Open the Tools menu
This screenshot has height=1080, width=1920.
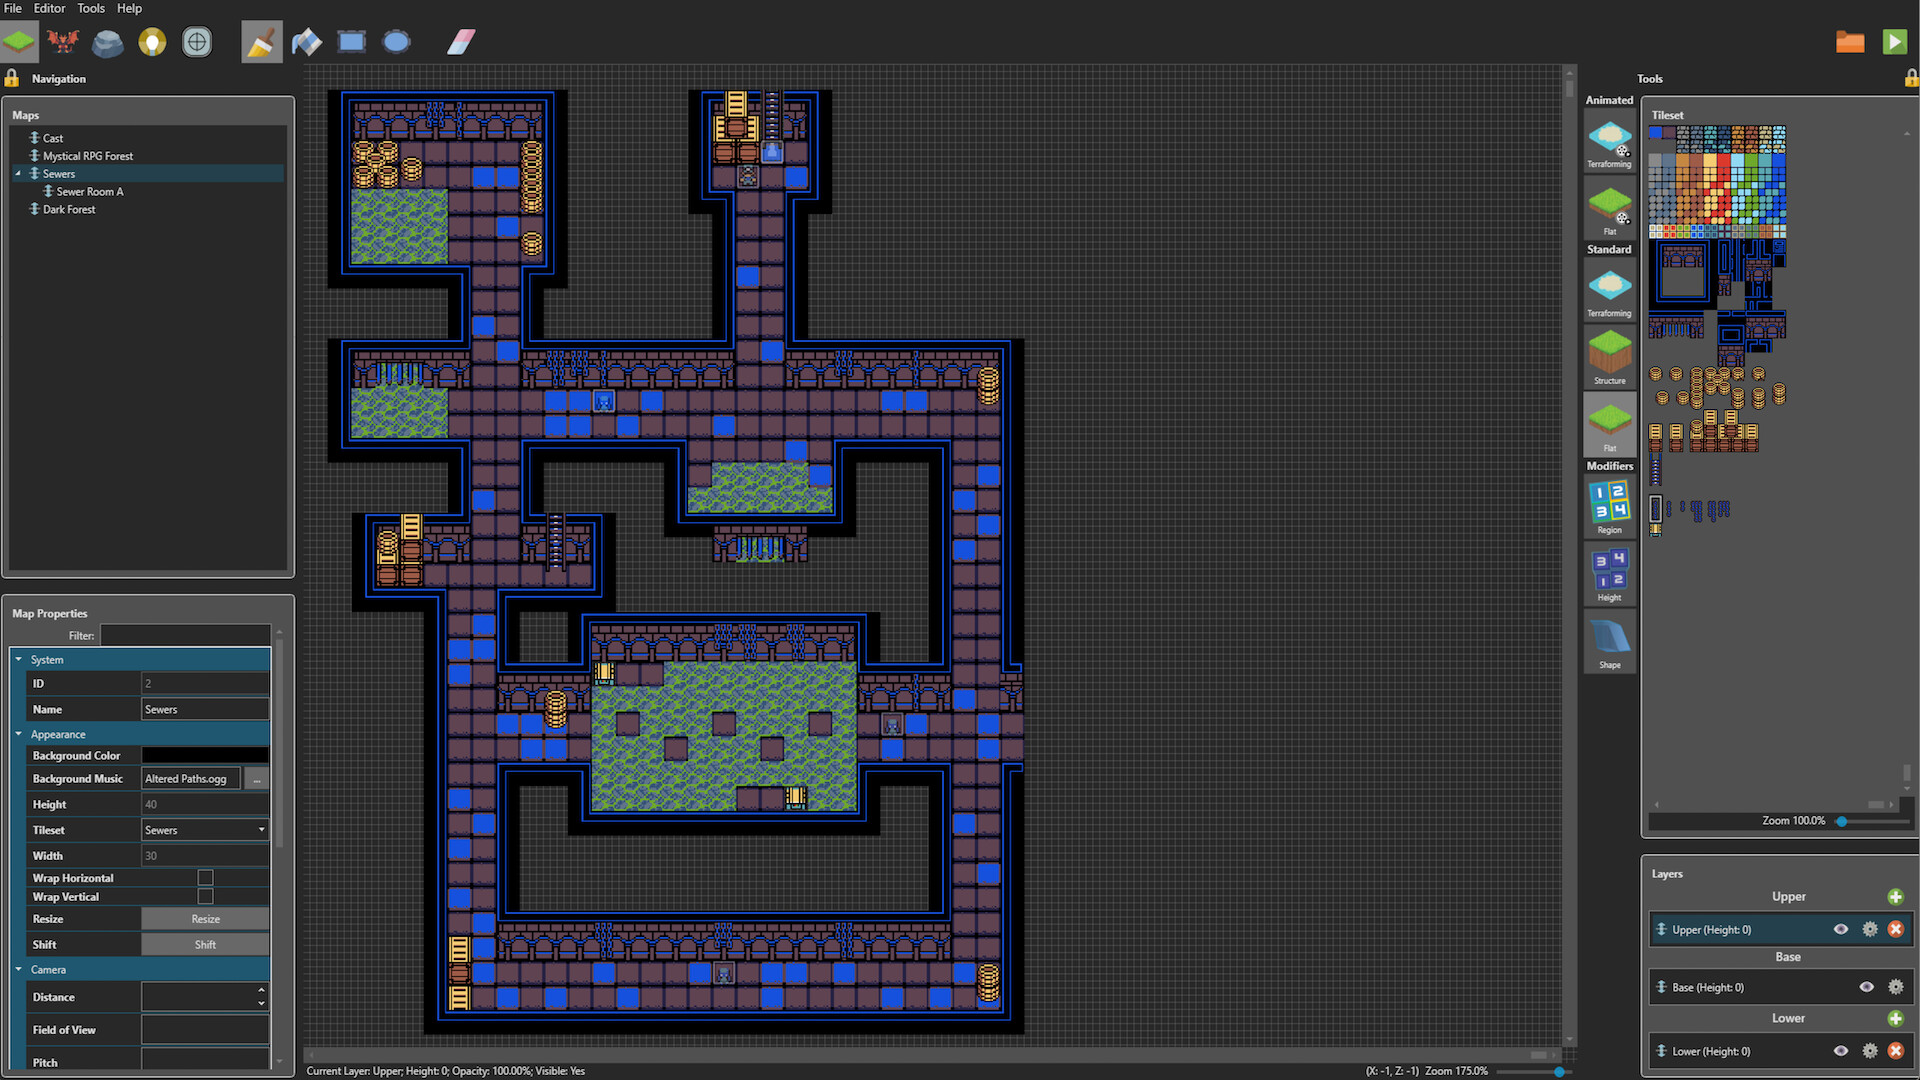90,8
